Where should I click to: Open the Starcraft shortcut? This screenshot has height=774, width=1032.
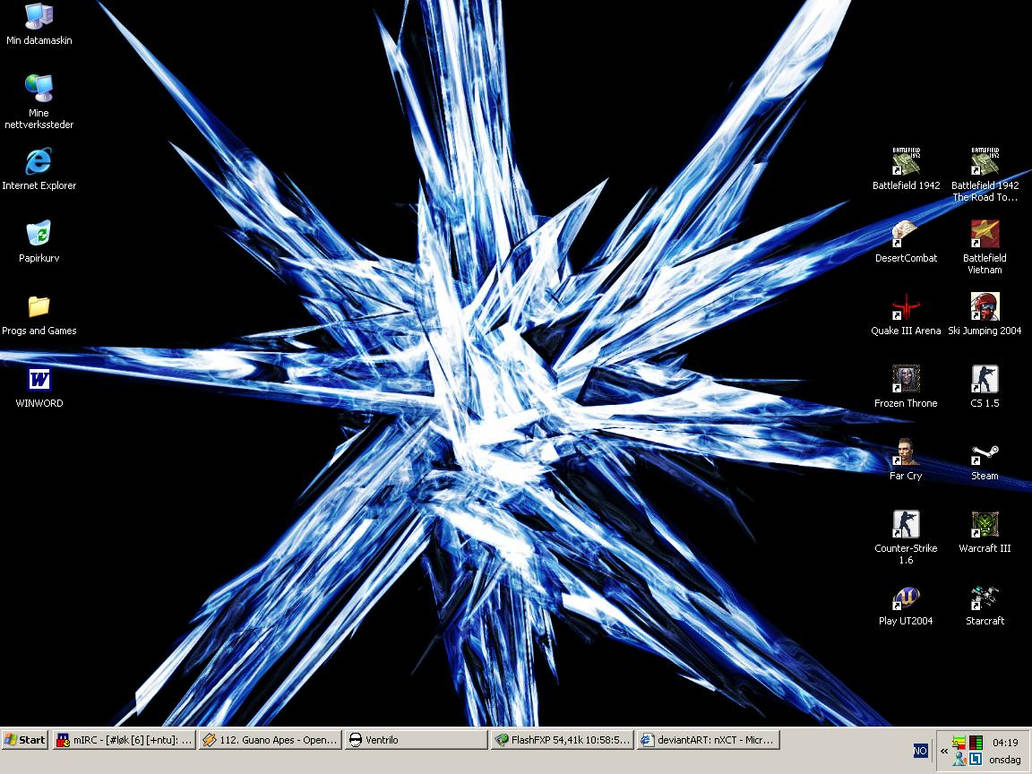984,597
